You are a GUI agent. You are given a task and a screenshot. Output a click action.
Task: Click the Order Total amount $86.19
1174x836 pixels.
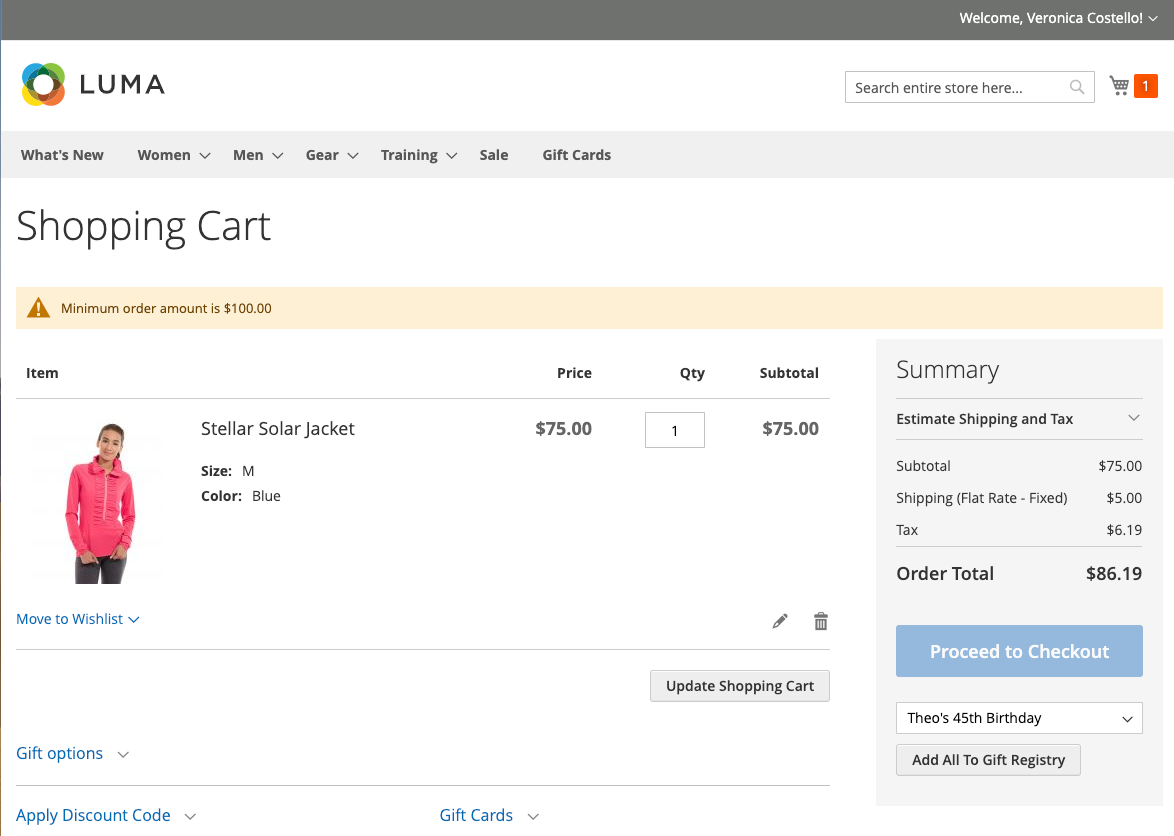click(x=1114, y=574)
